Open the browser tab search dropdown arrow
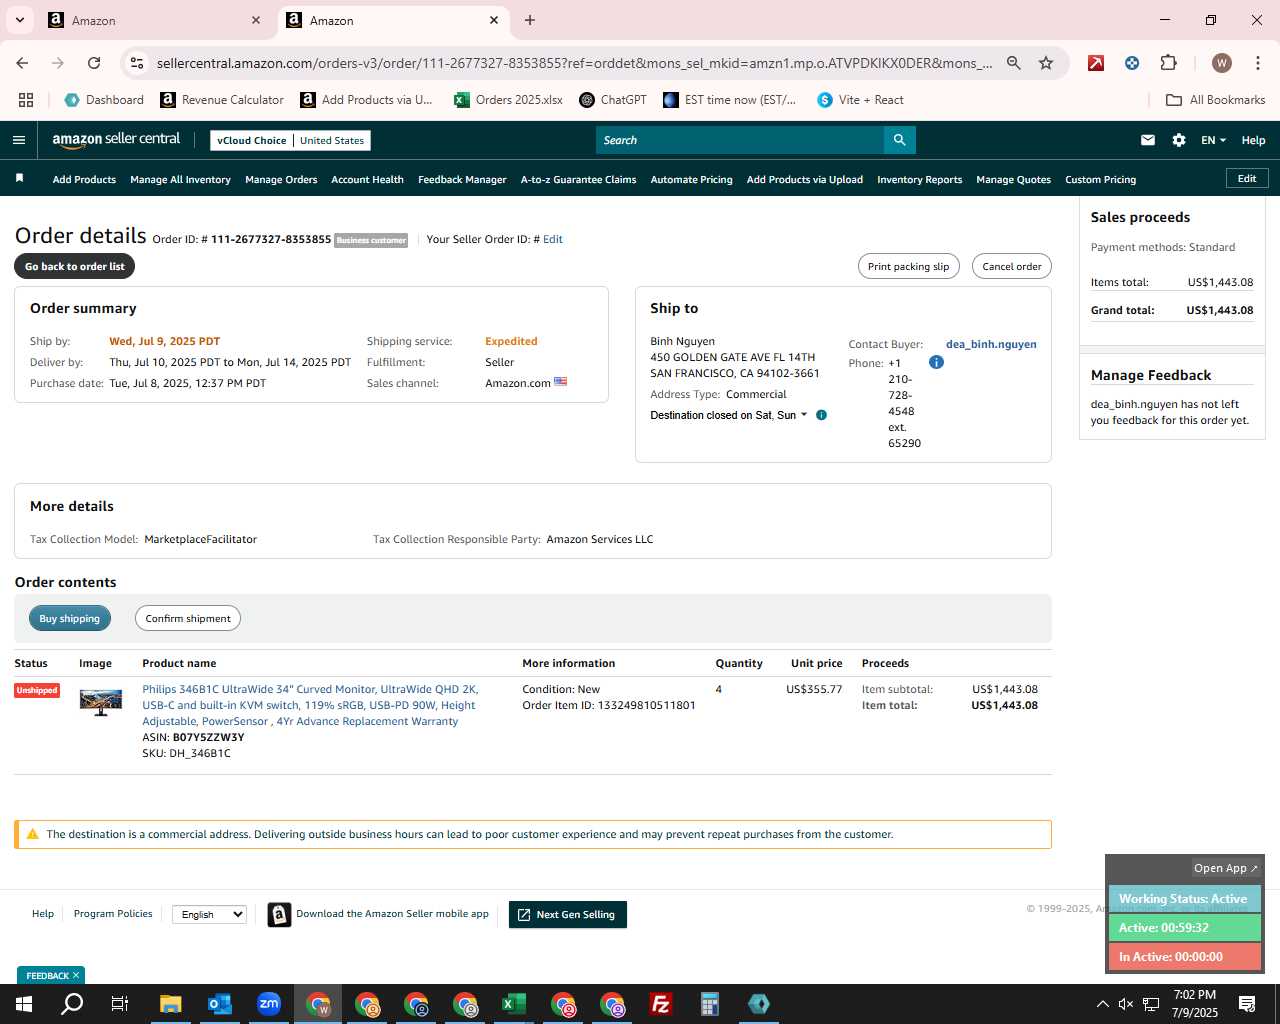 (x=19, y=20)
